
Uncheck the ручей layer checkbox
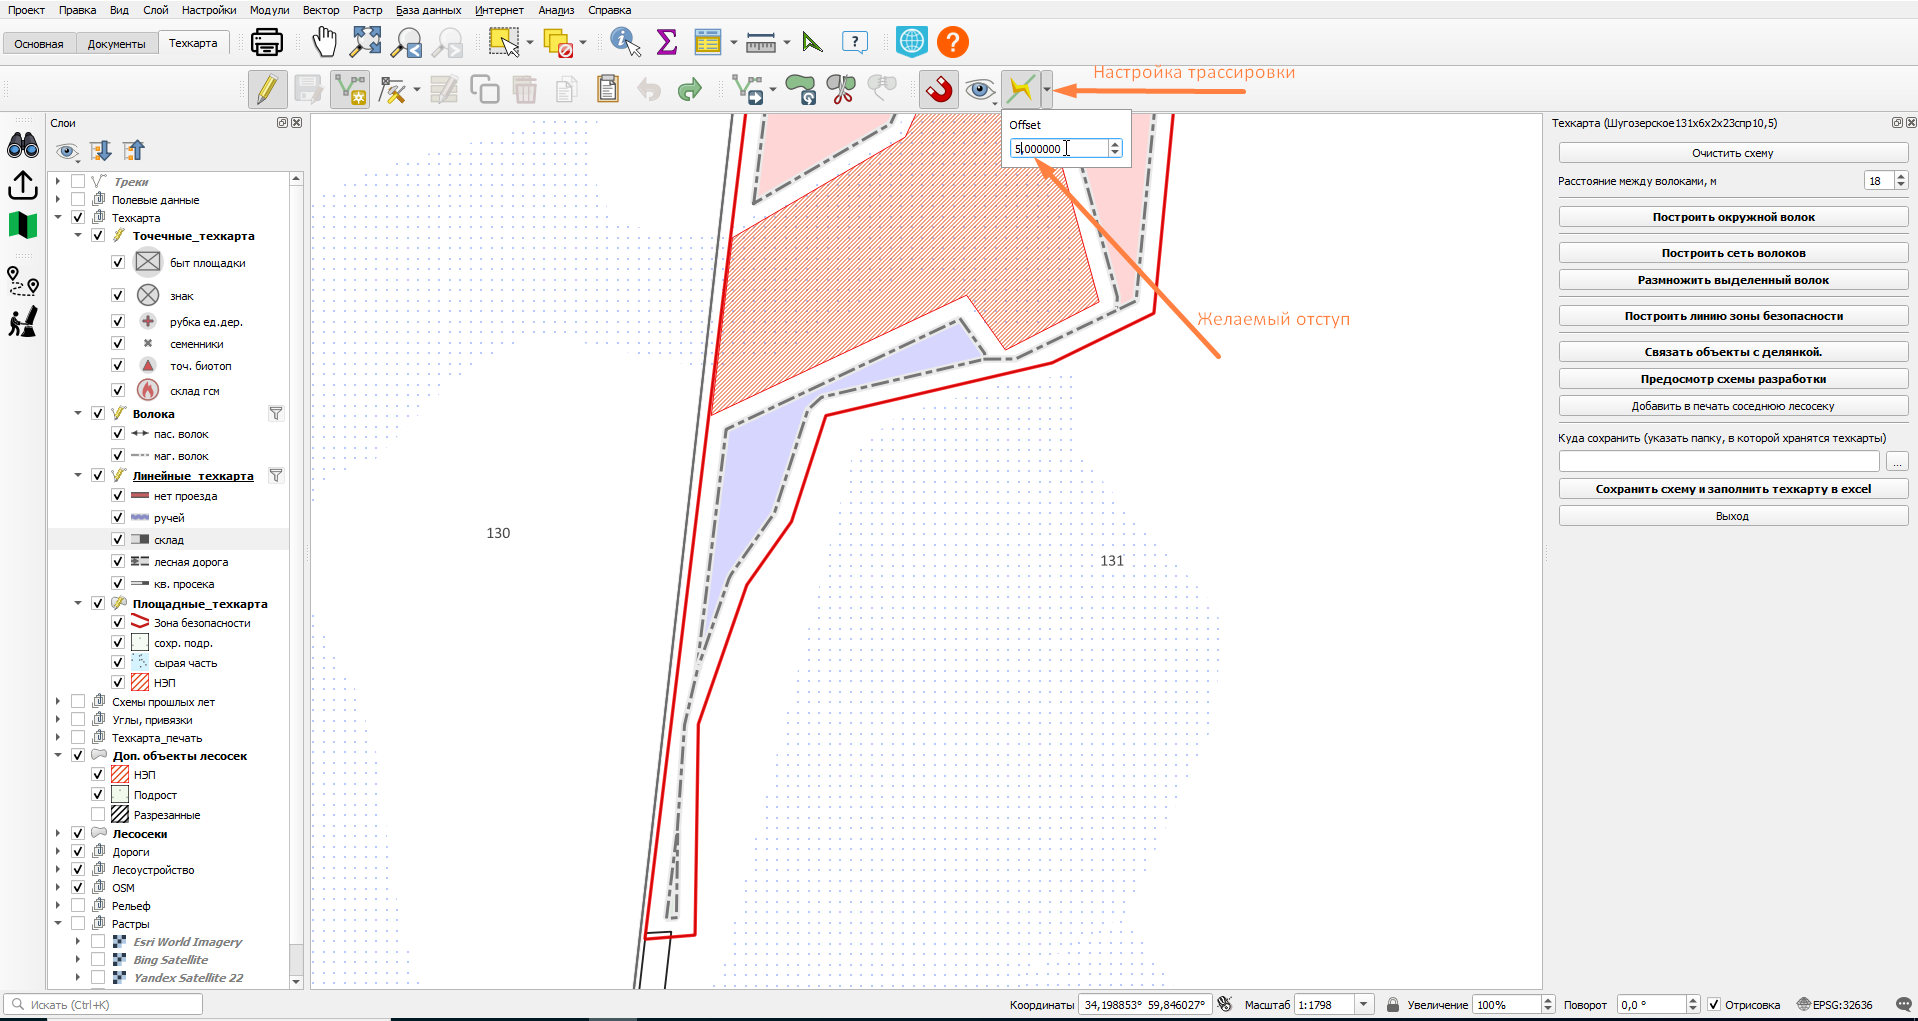tap(118, 517)
